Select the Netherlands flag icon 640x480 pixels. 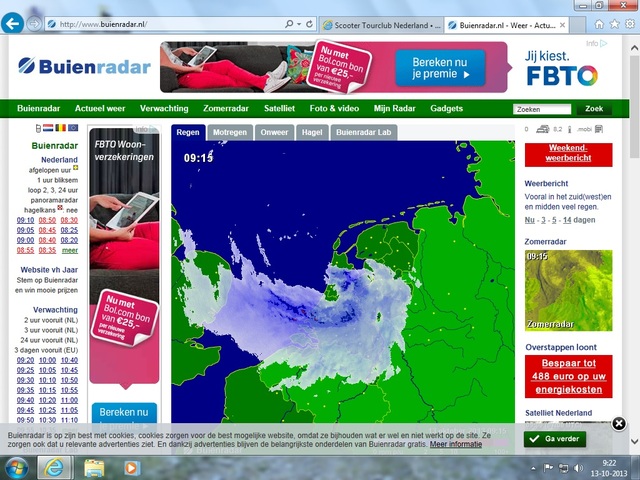(49, 128)
